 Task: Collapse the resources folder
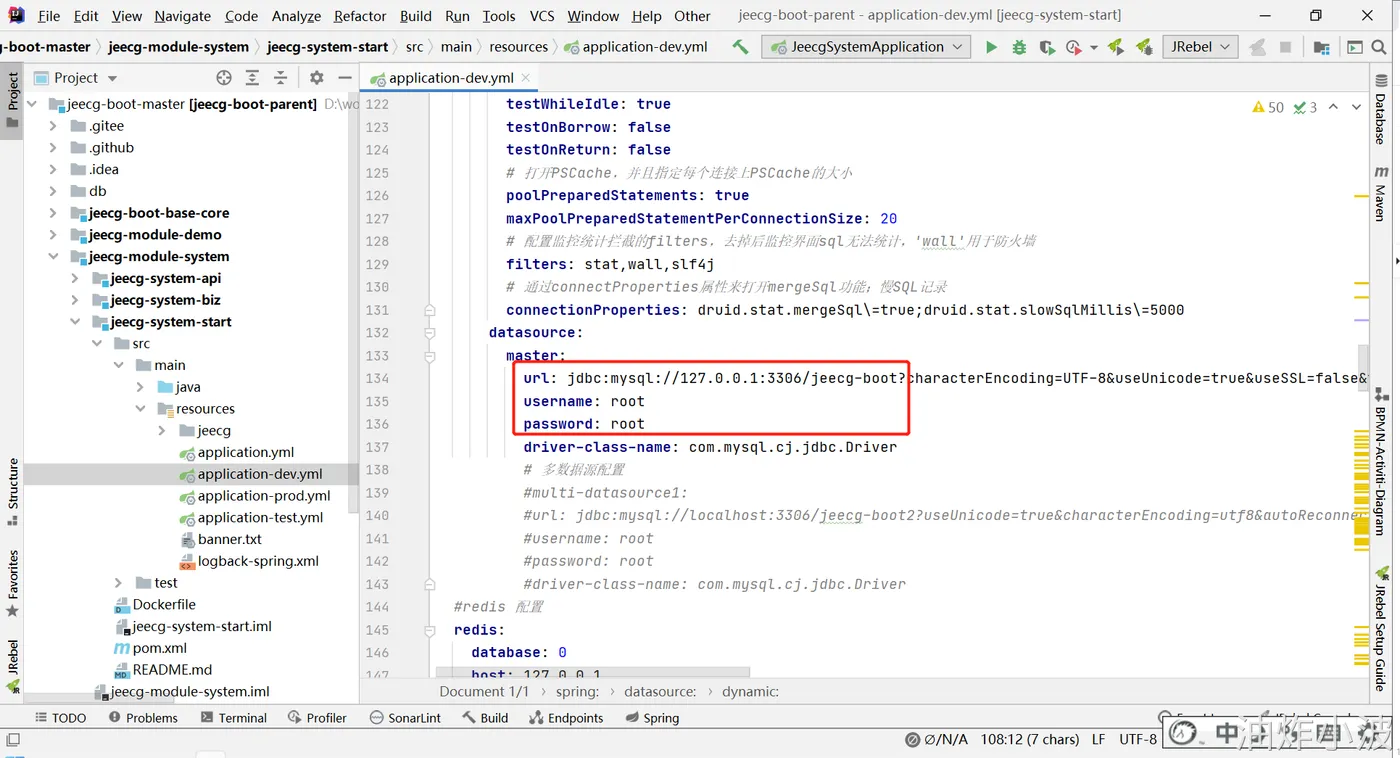tap(141, 409)
